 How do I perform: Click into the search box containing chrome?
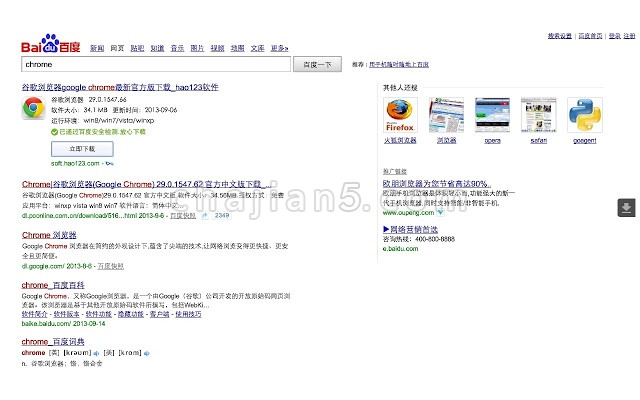(155, 64)
